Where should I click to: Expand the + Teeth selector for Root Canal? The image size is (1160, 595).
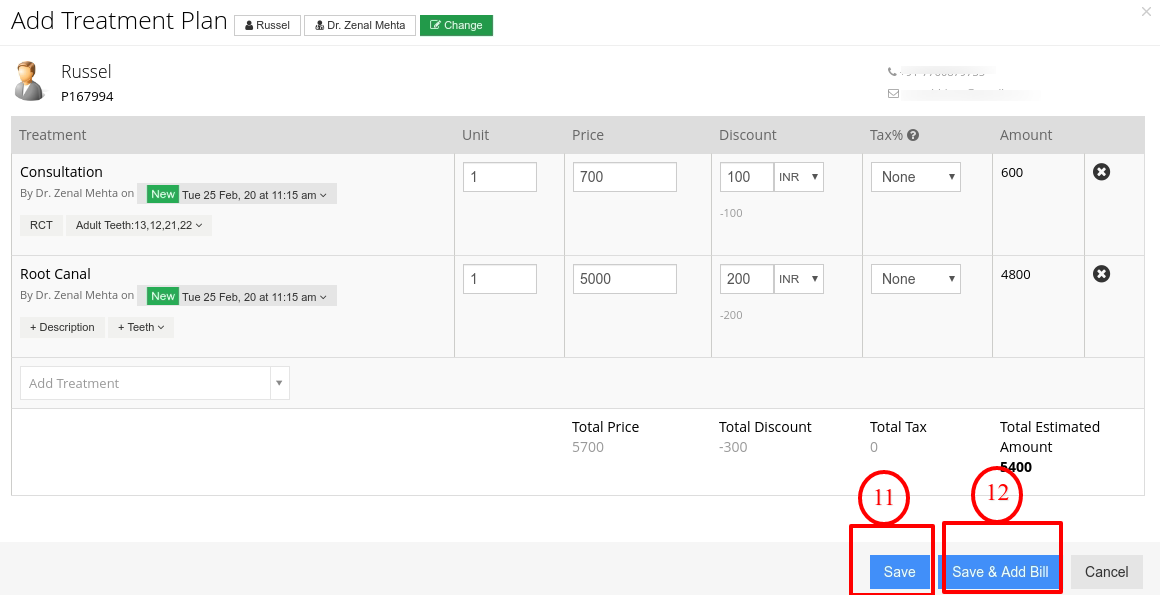[x=141, y=327]
